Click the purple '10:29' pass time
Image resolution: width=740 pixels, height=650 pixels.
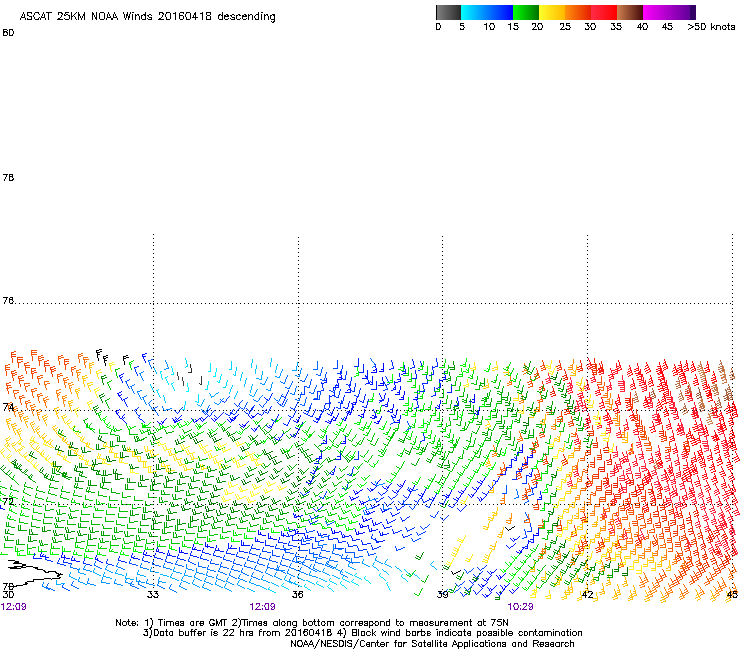tap(520, 607)
